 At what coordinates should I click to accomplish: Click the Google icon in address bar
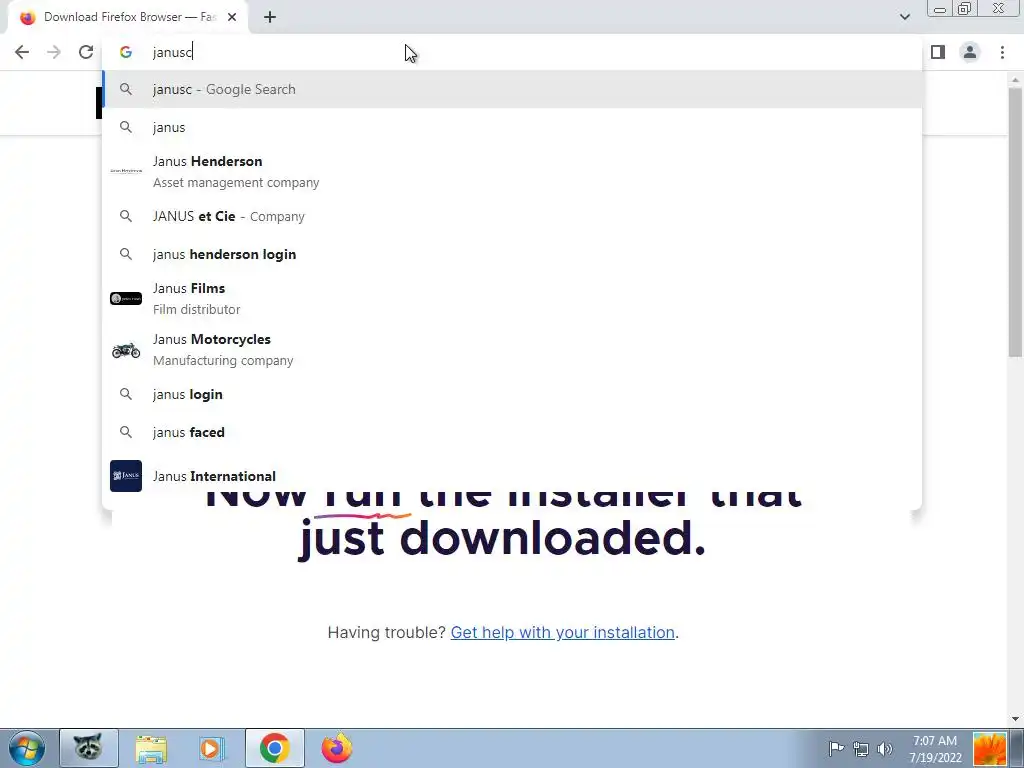pos(126,52)
